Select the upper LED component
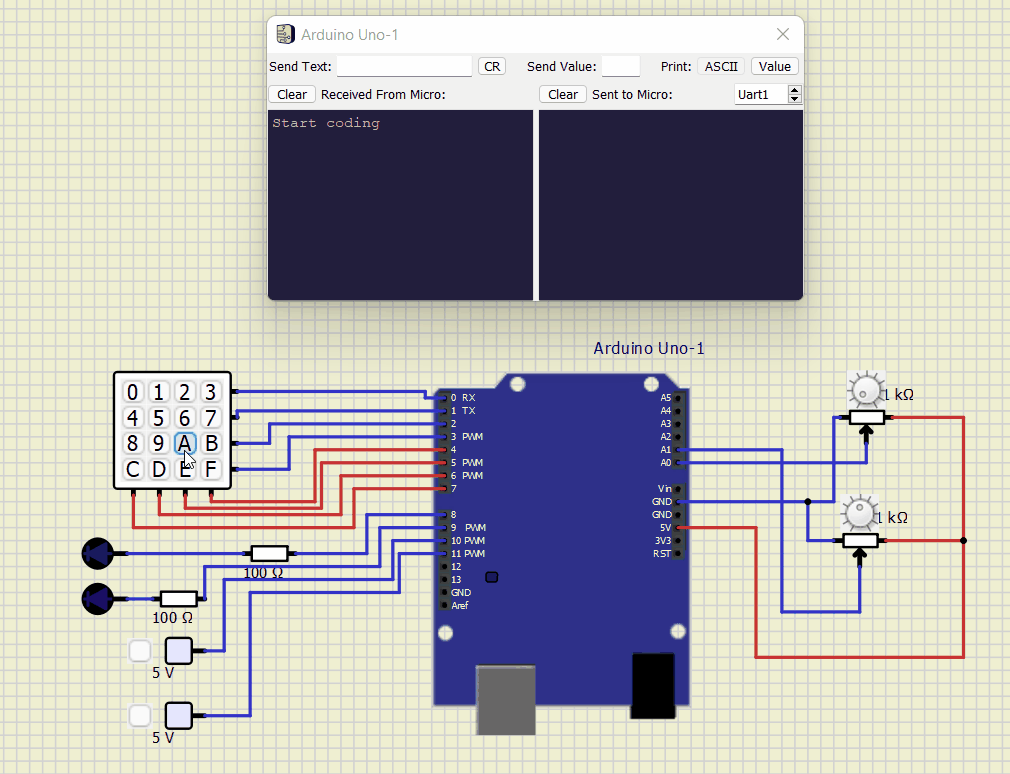 tap(98, 553)
